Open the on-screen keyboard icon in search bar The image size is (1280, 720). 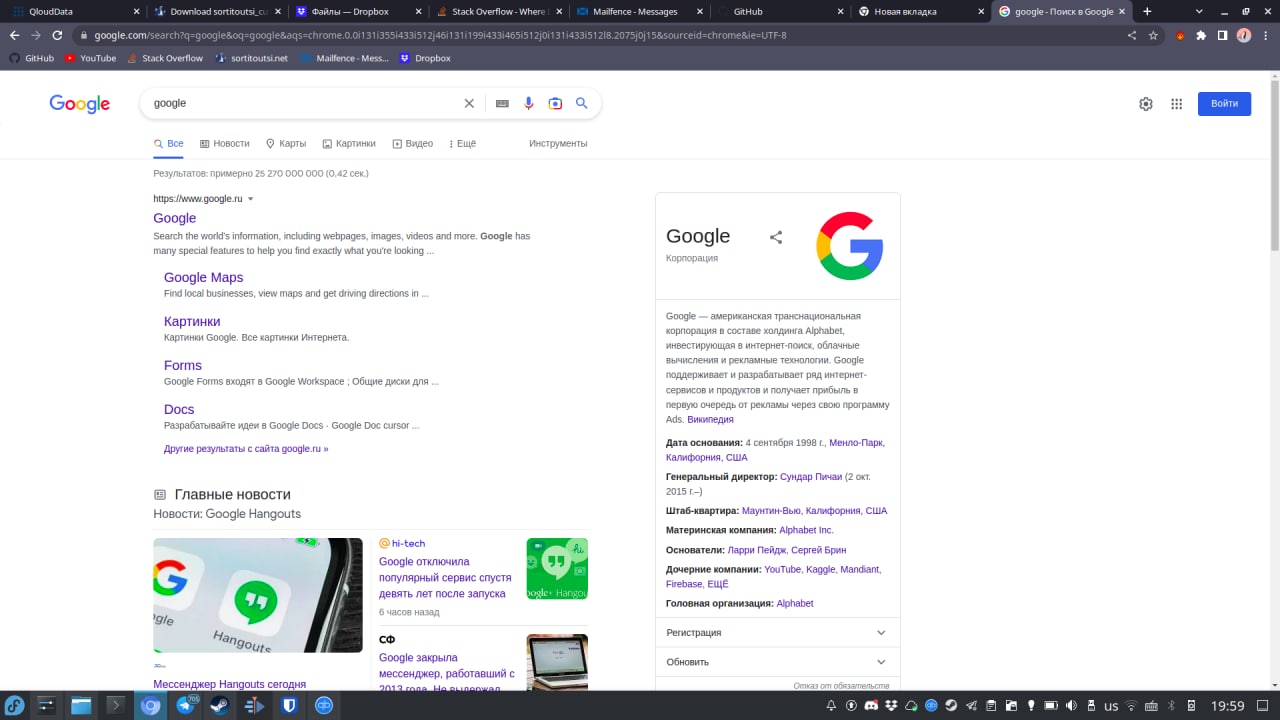(x=502, y=103)
